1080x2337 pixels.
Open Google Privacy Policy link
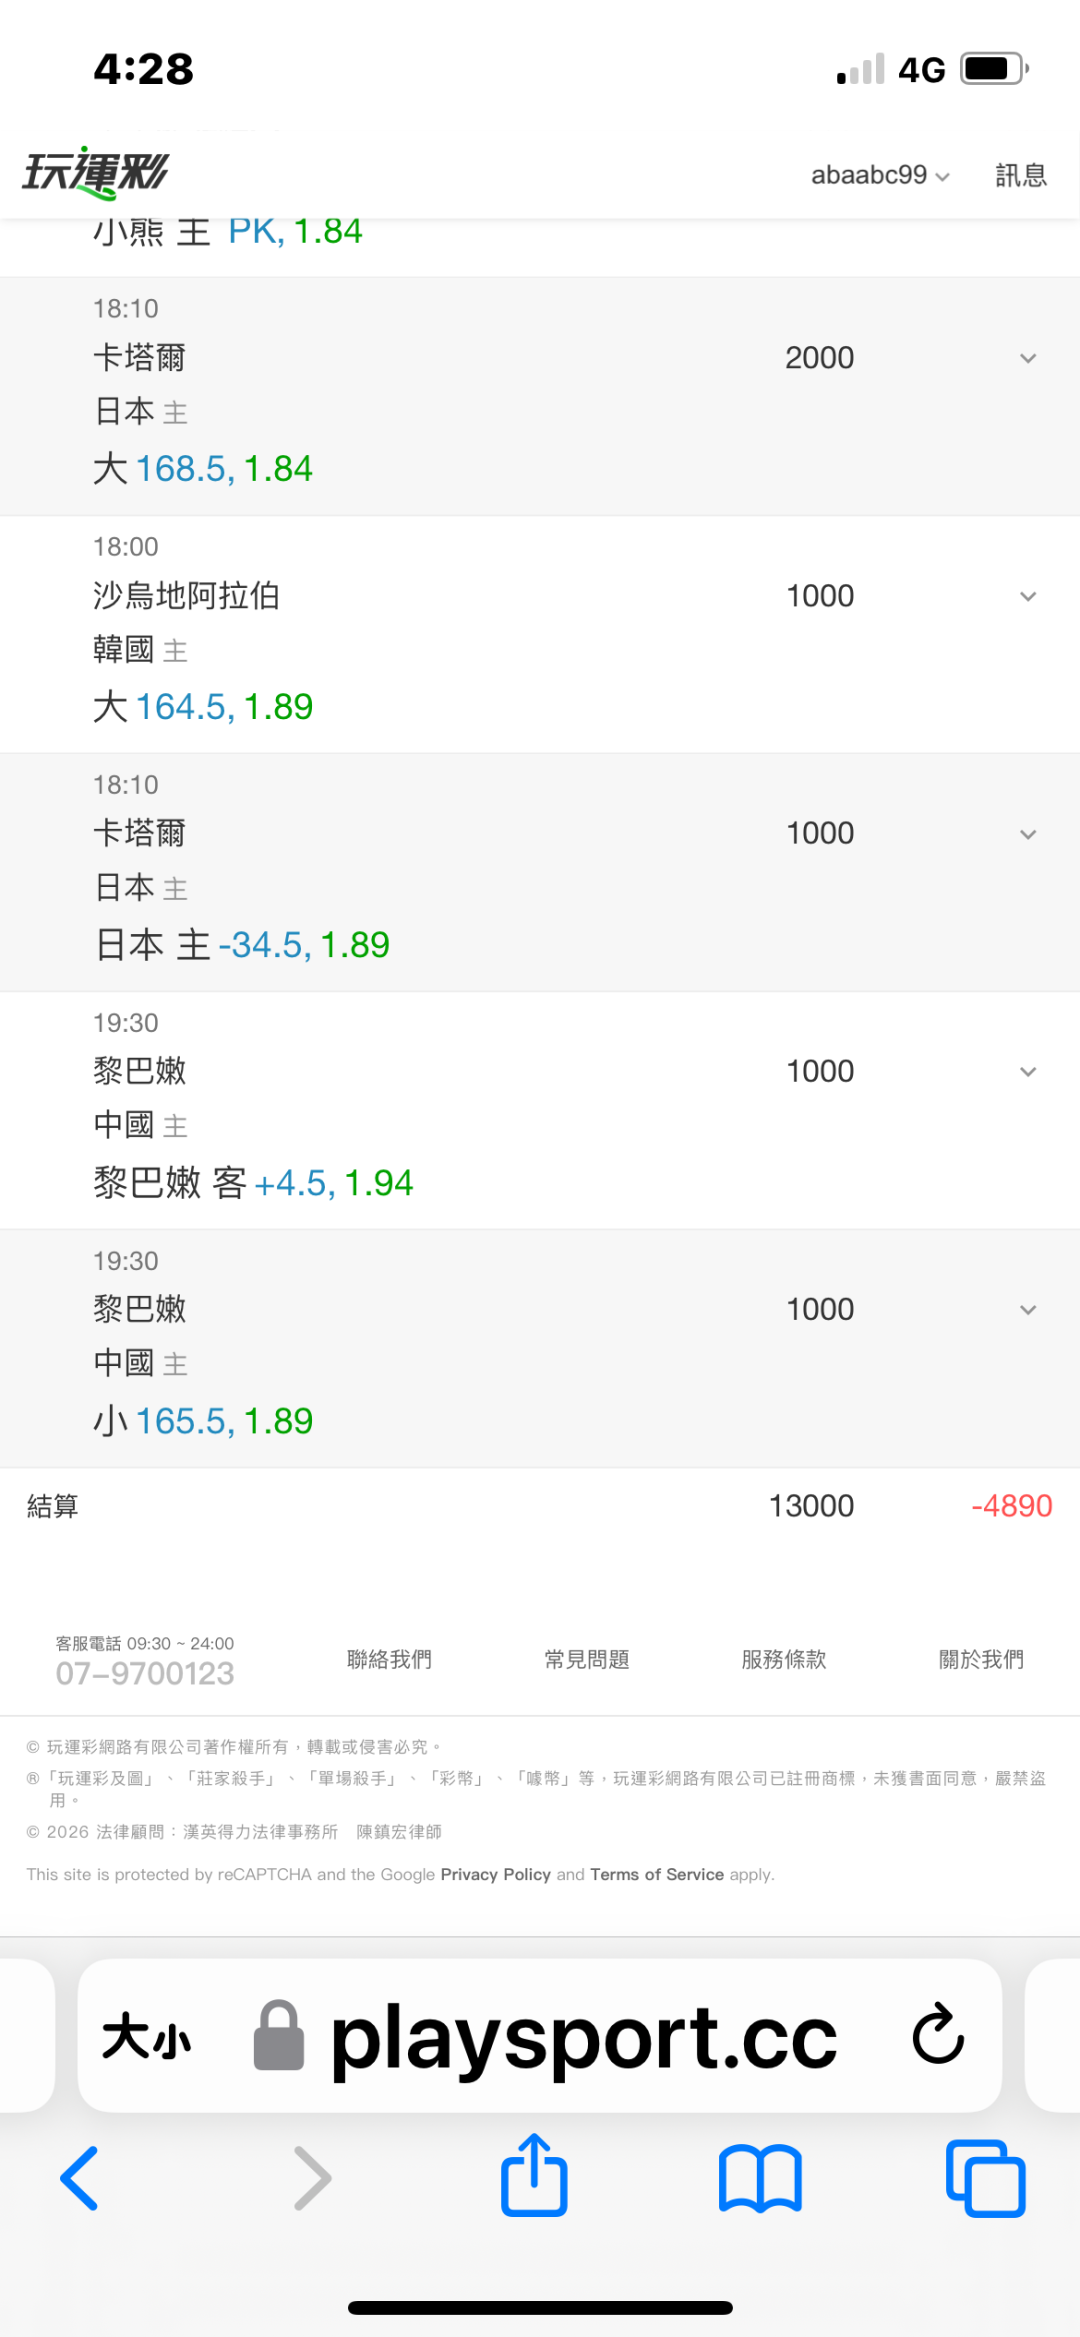tap(495, 1874)
